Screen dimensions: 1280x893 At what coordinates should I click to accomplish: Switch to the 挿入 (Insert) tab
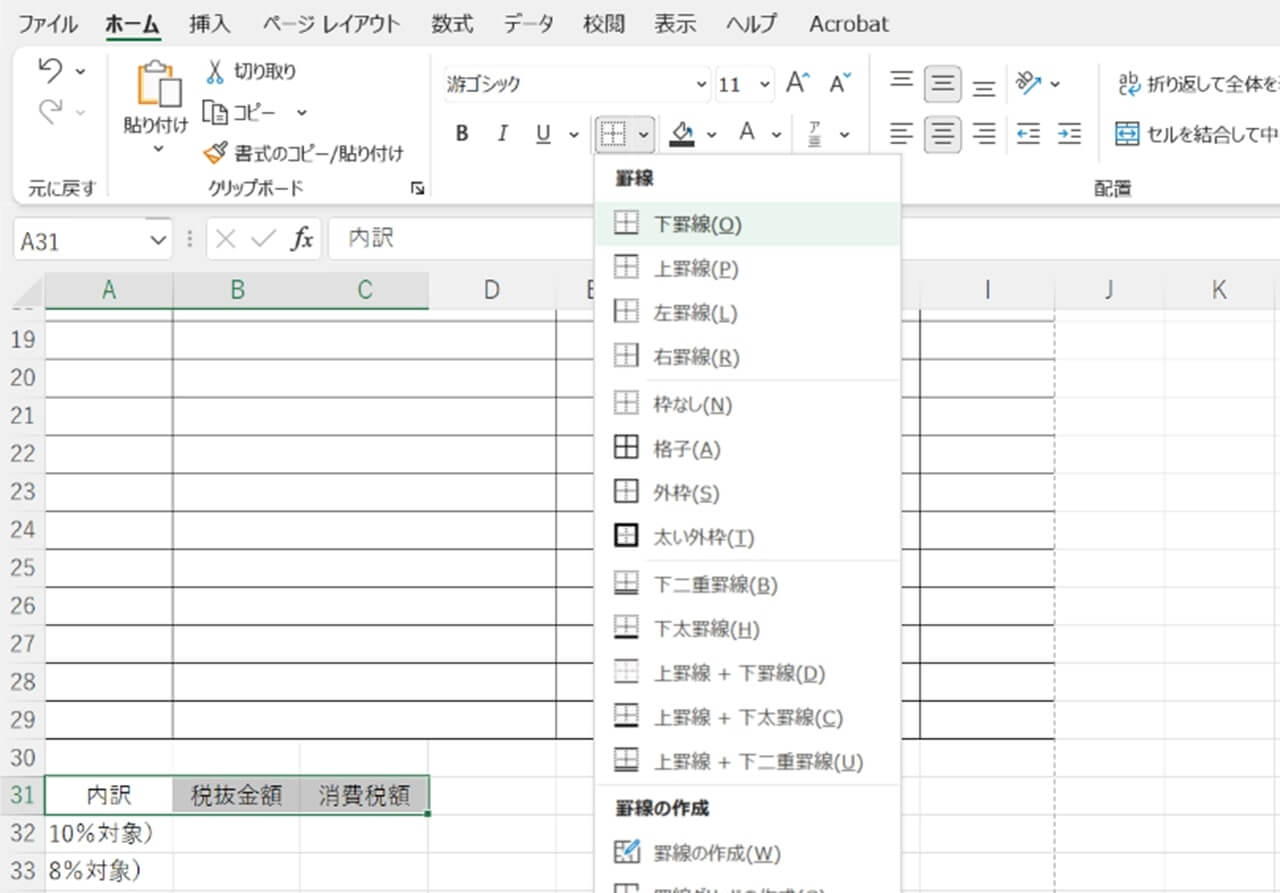pos(210,23)
